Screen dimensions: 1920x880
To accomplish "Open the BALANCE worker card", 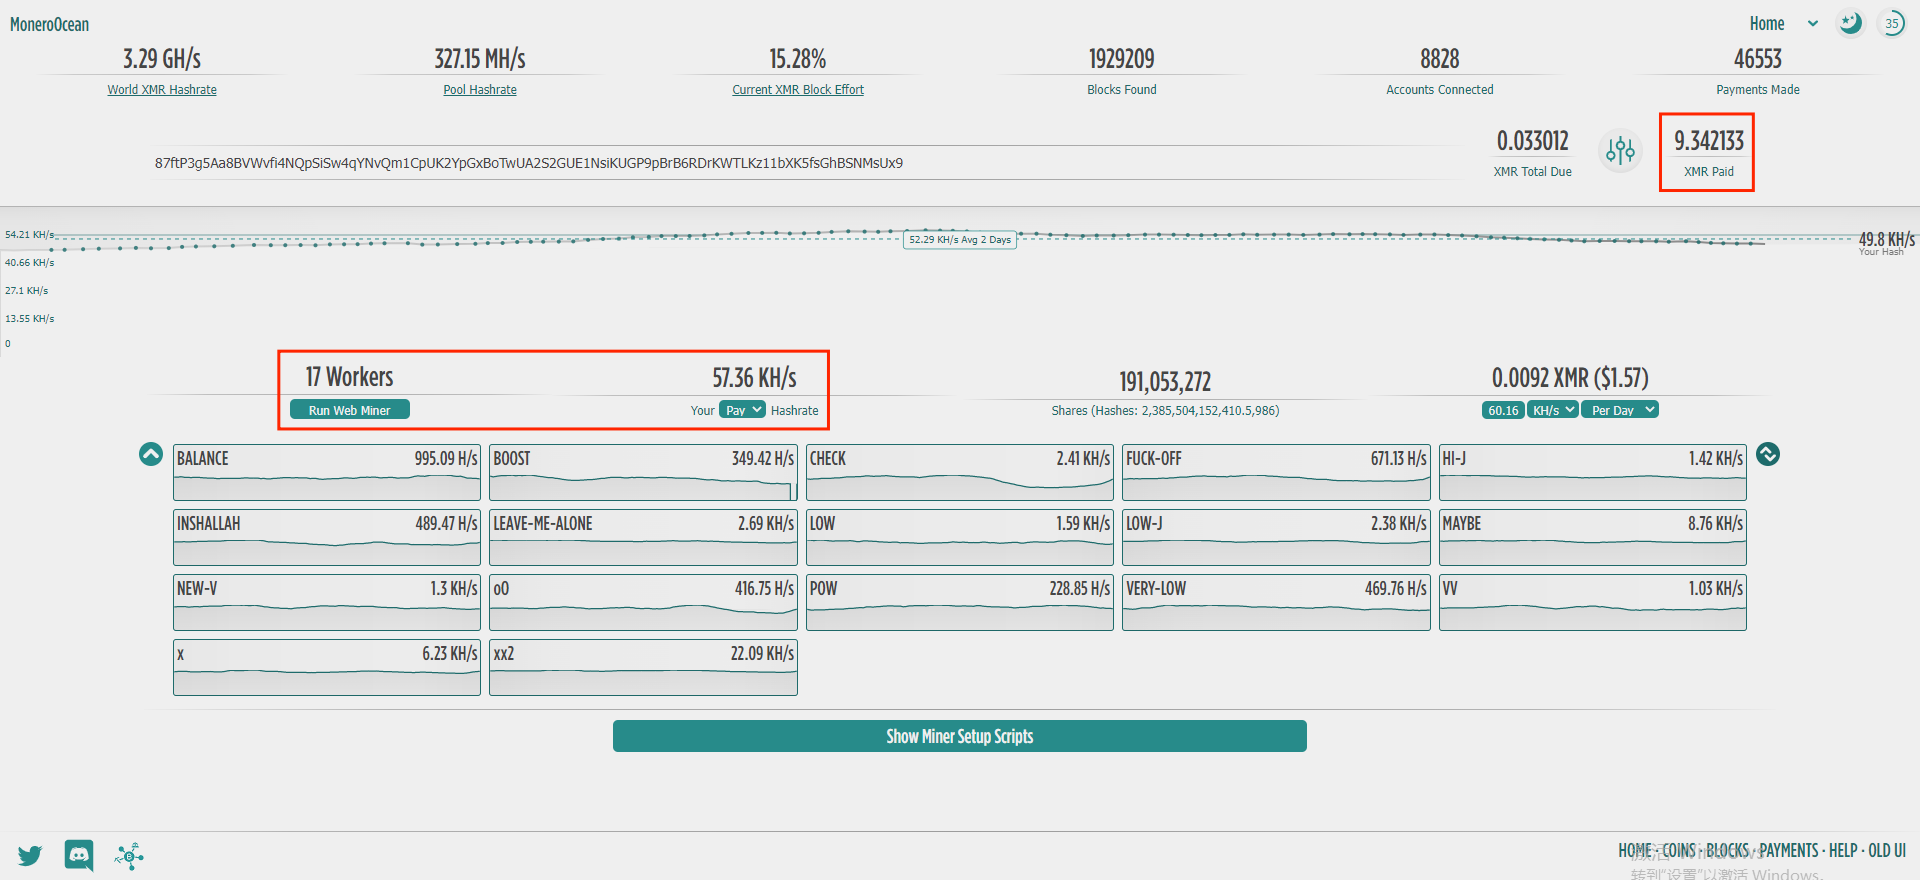I will (327, 473).
